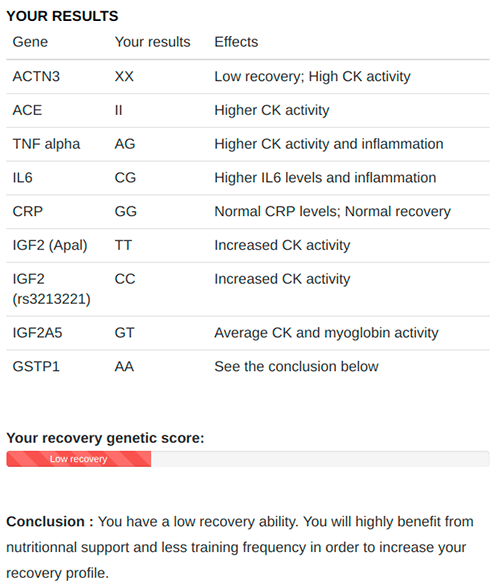
Task: Click the IL6 gene label
Action: (22, 178)
